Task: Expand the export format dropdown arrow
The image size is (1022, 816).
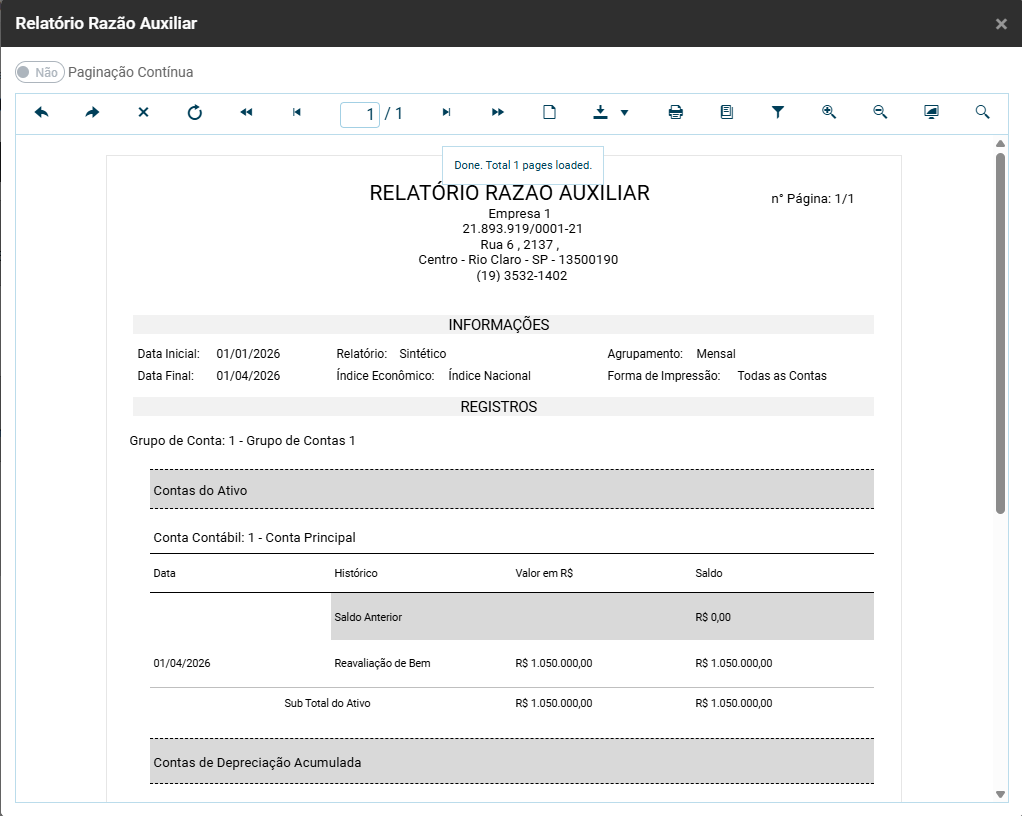Action: 625,113
